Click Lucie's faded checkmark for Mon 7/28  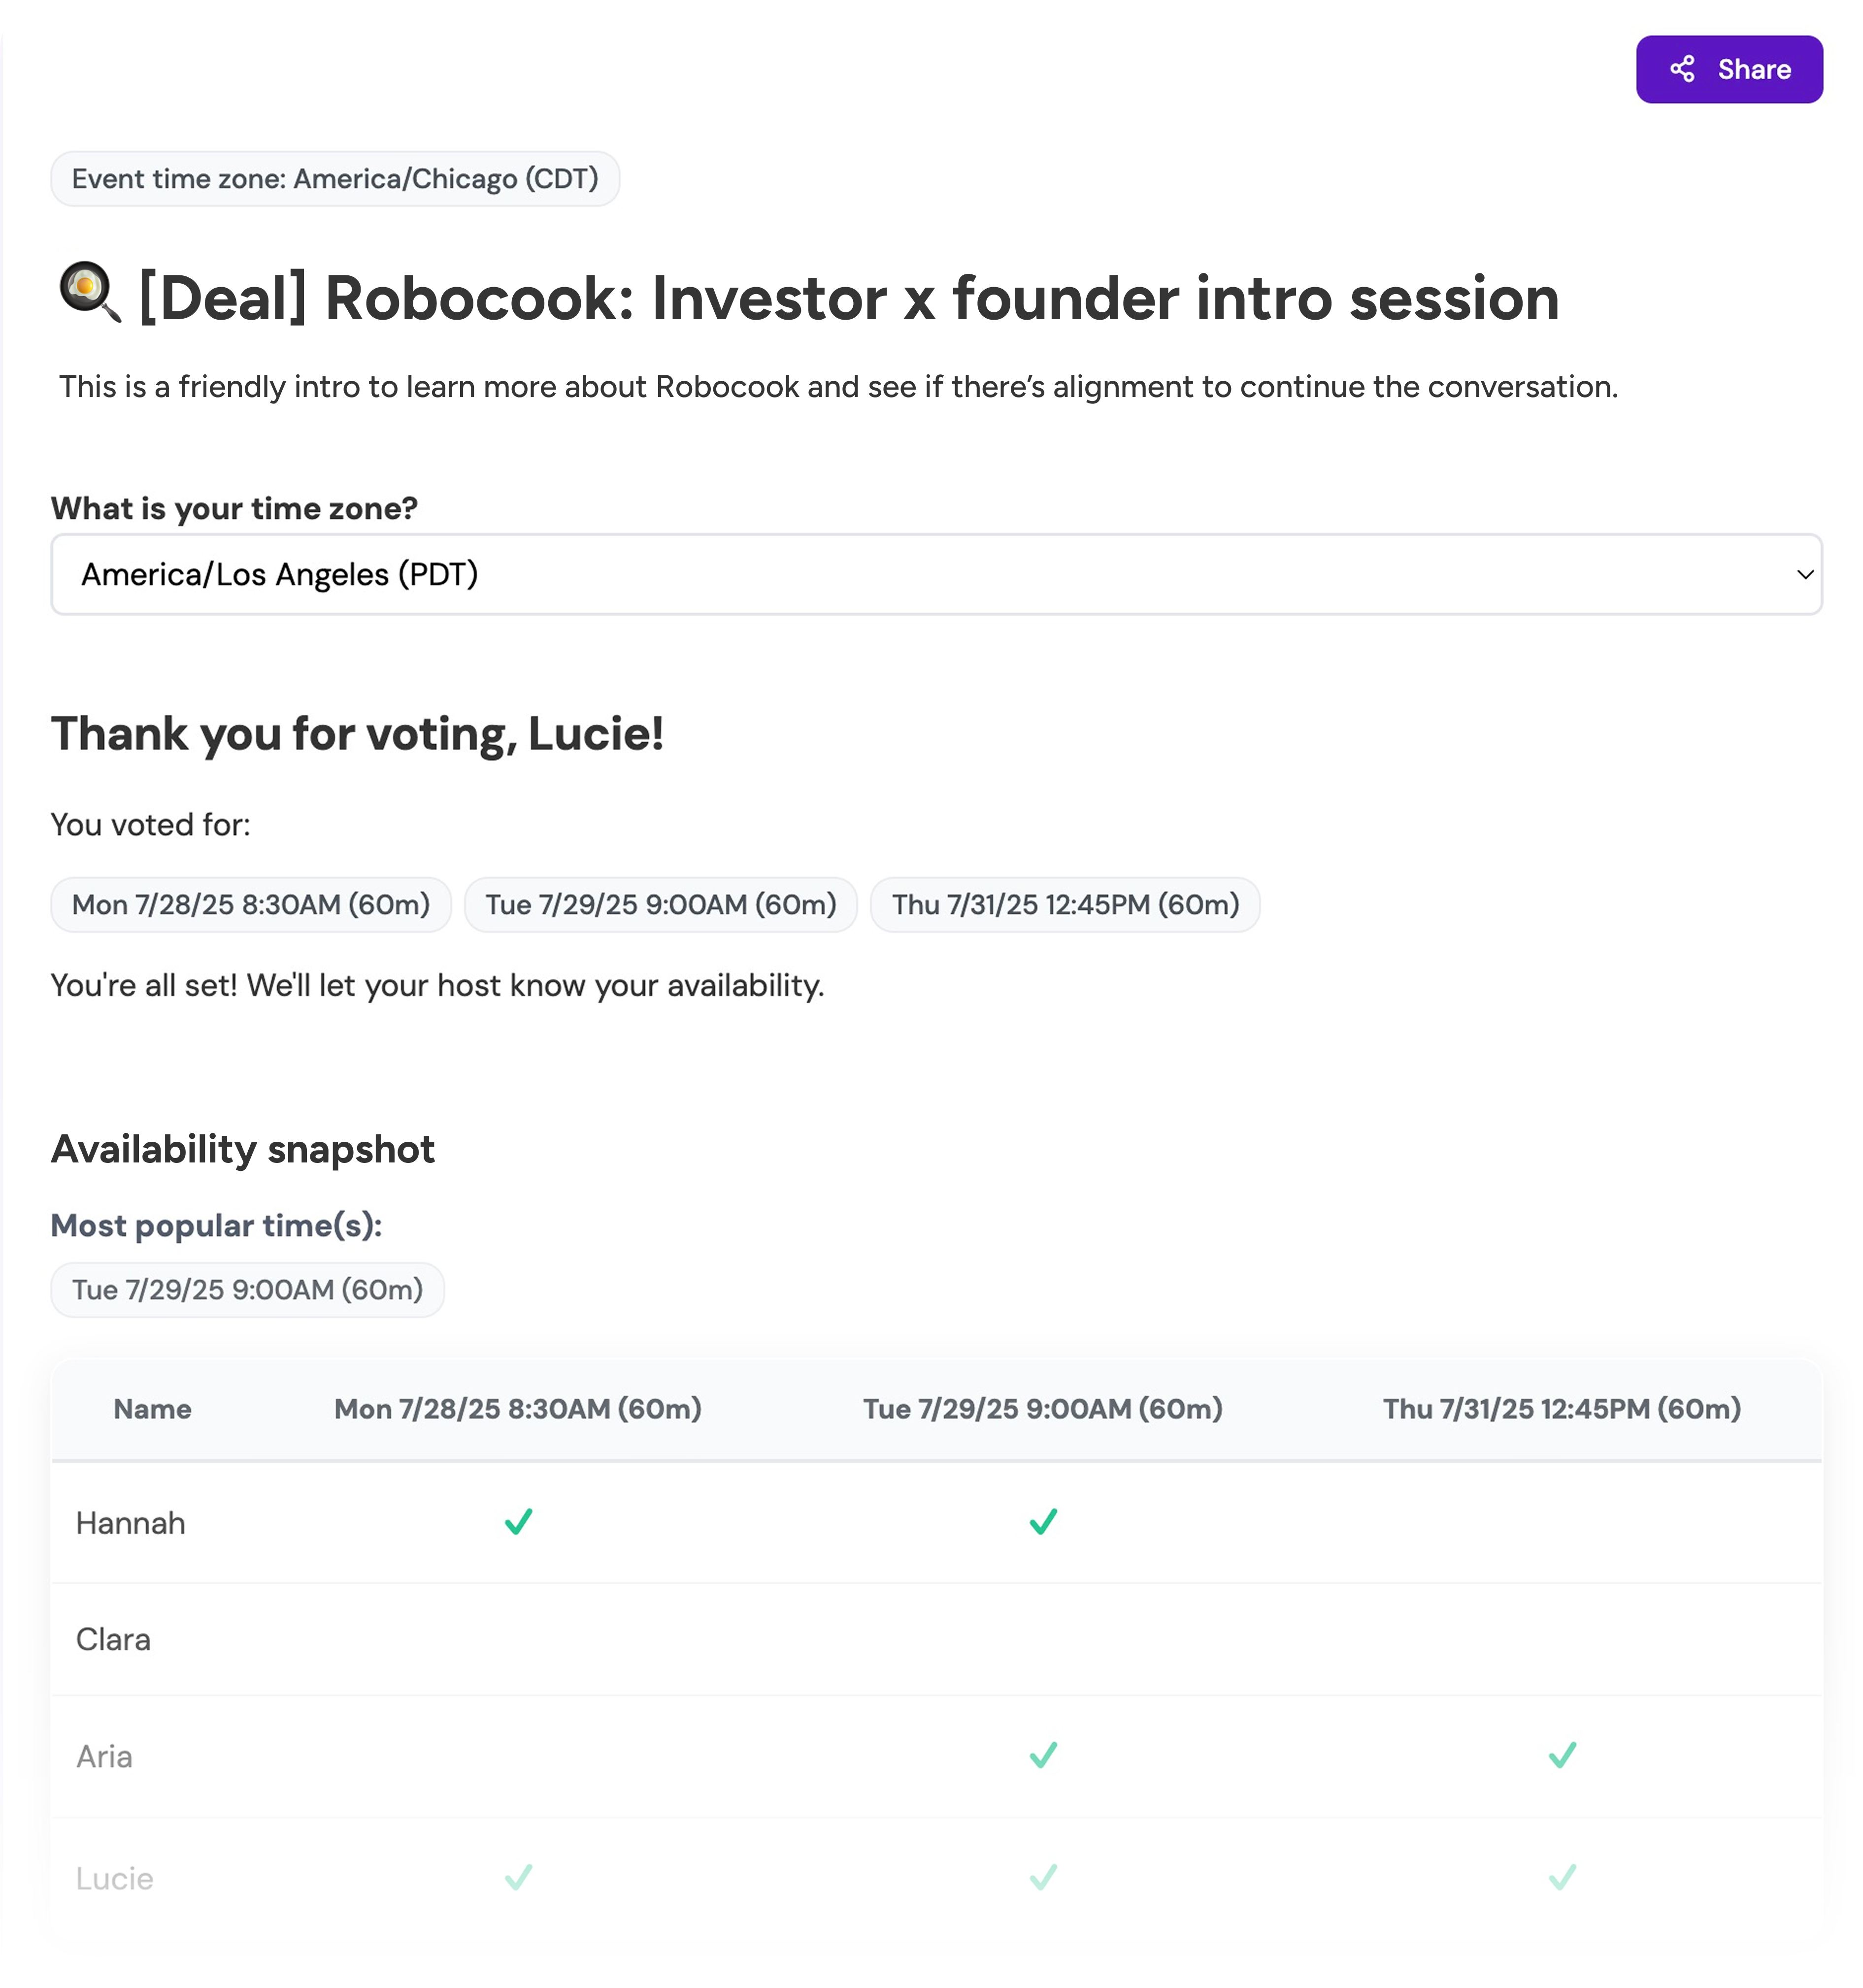click(518, 1878)
